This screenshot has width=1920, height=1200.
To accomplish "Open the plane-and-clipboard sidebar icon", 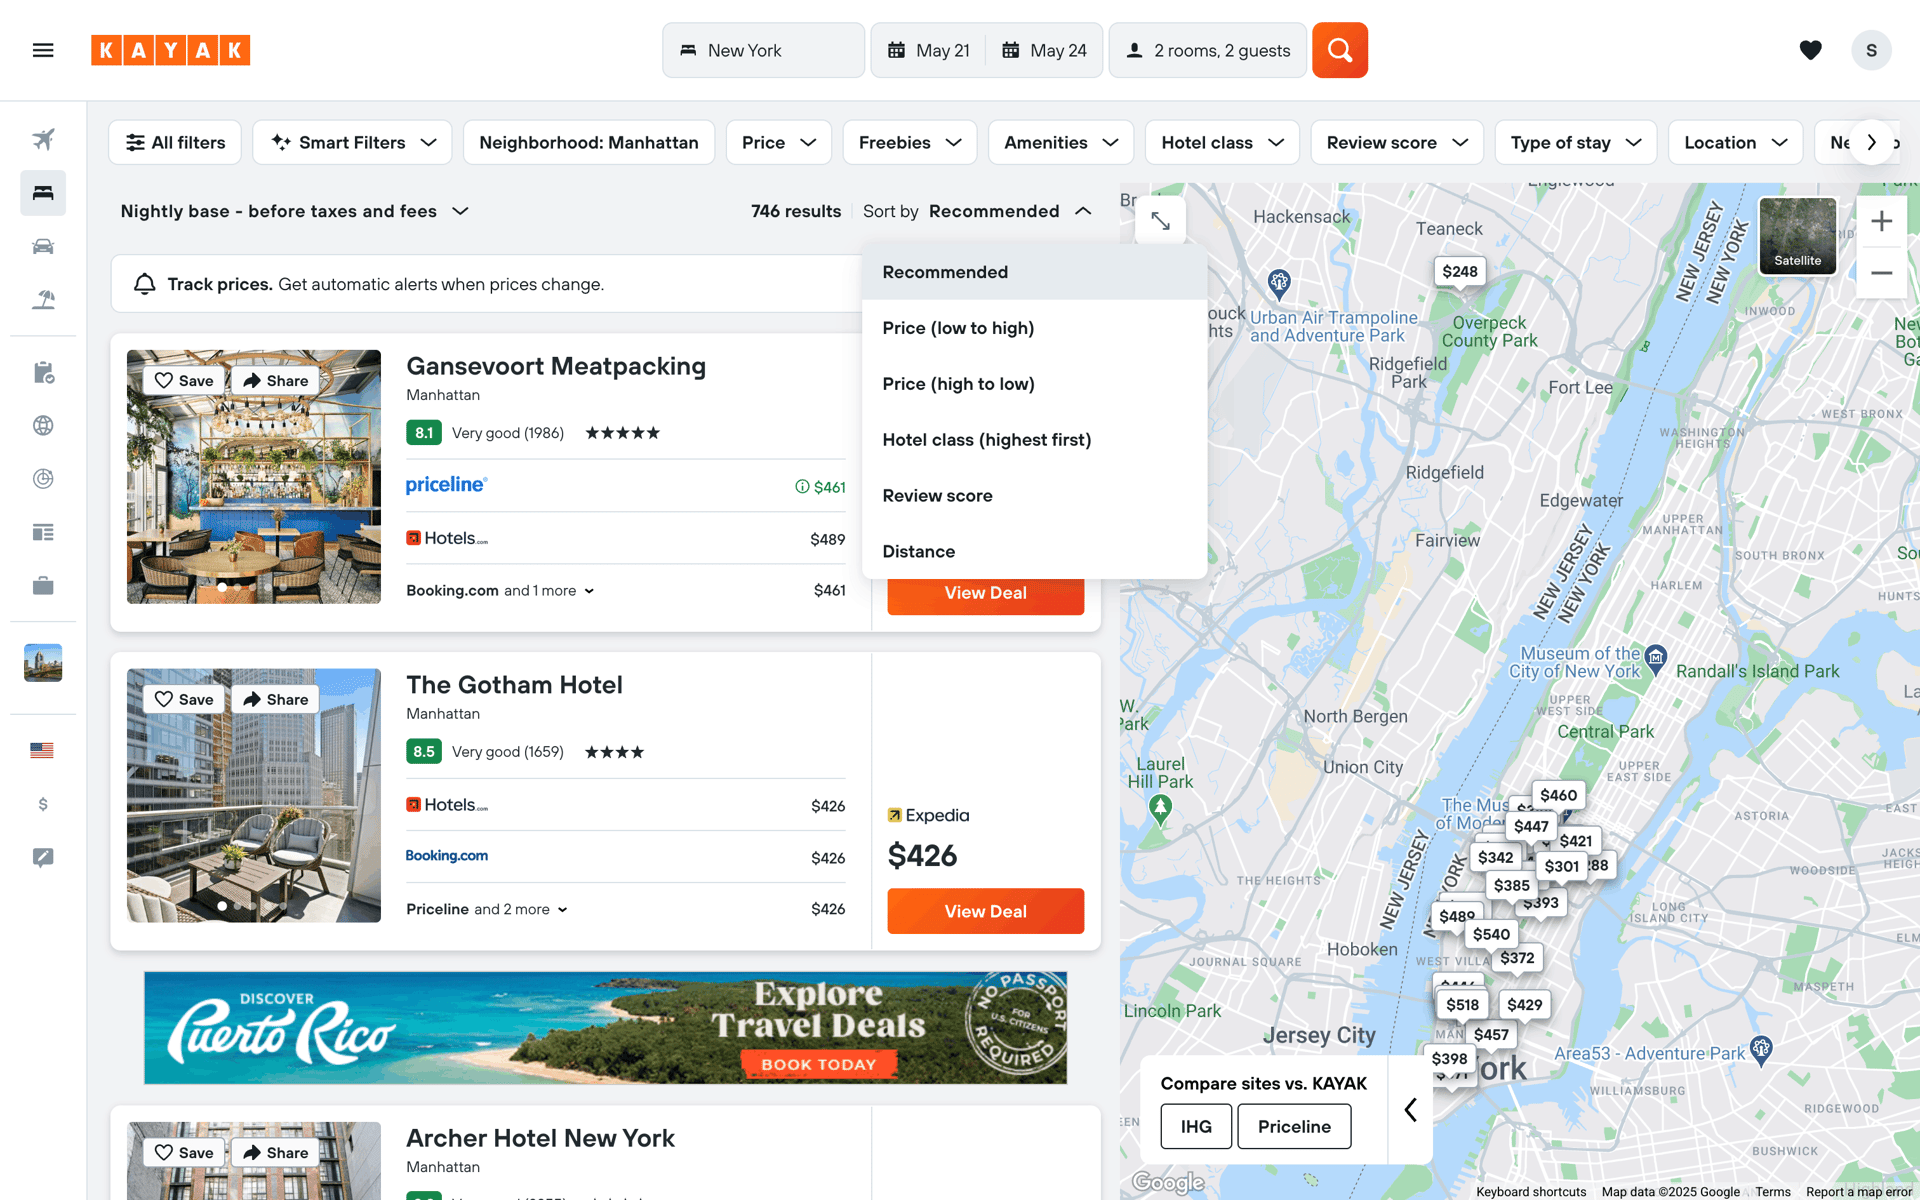I will tap(43, 372).
